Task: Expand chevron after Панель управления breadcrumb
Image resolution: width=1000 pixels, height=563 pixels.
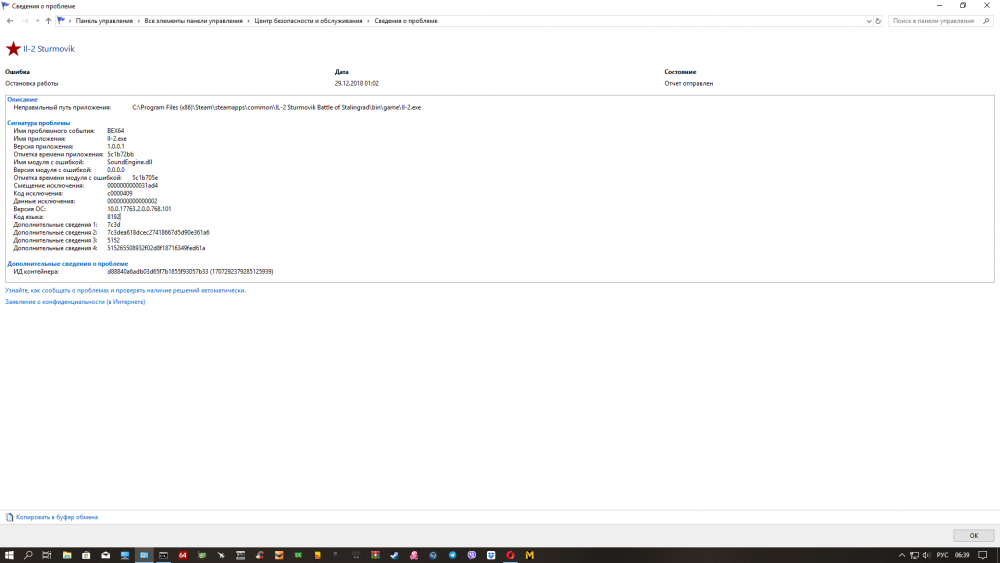Action: (x=138, y=21)
